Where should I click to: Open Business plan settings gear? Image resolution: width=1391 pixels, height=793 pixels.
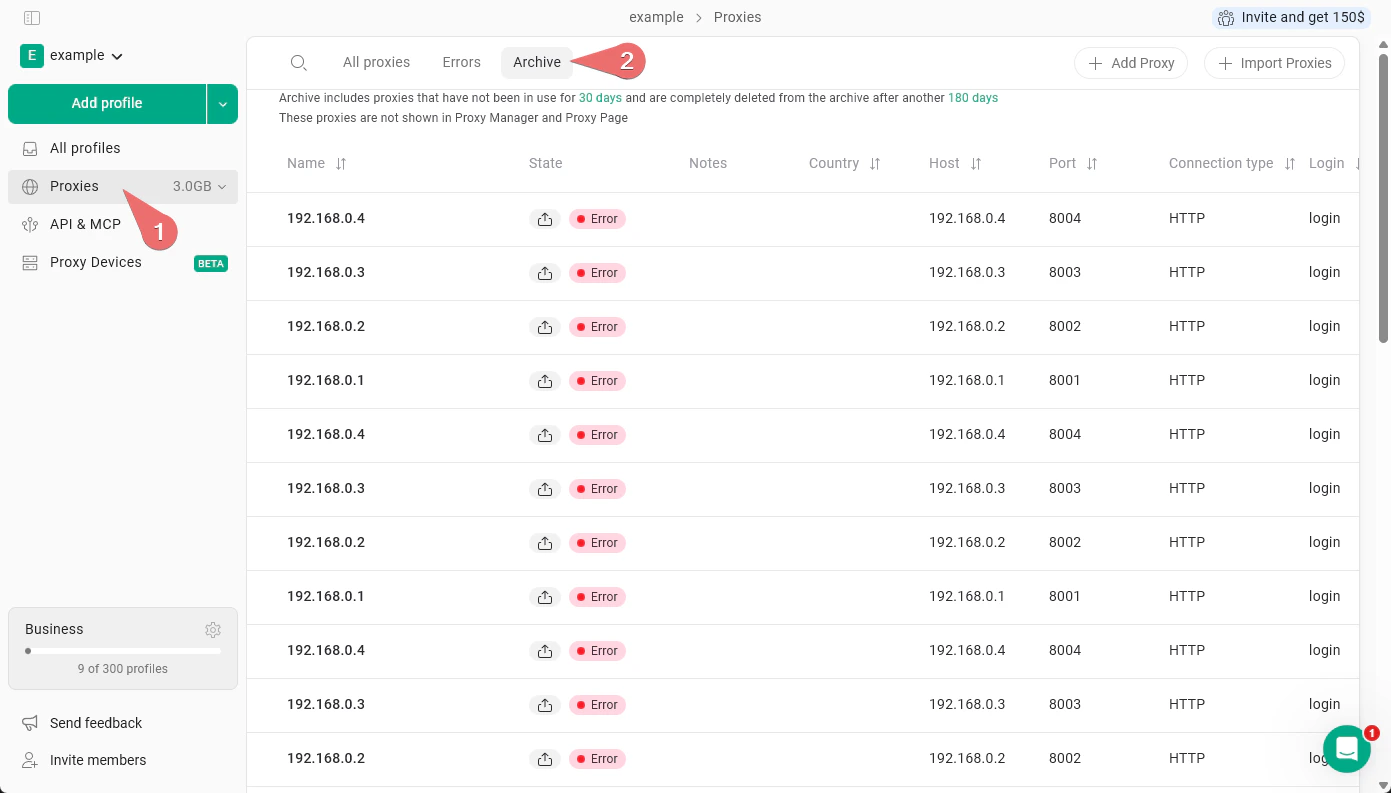[213, 629]
